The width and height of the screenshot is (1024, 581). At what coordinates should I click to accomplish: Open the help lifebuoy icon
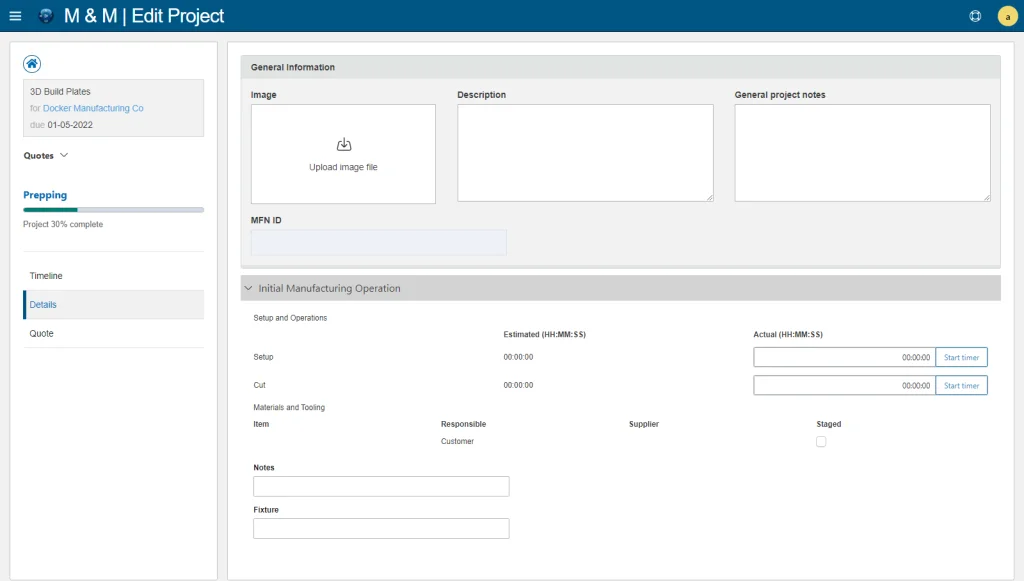pyautogui.click(x=976, y=16)
